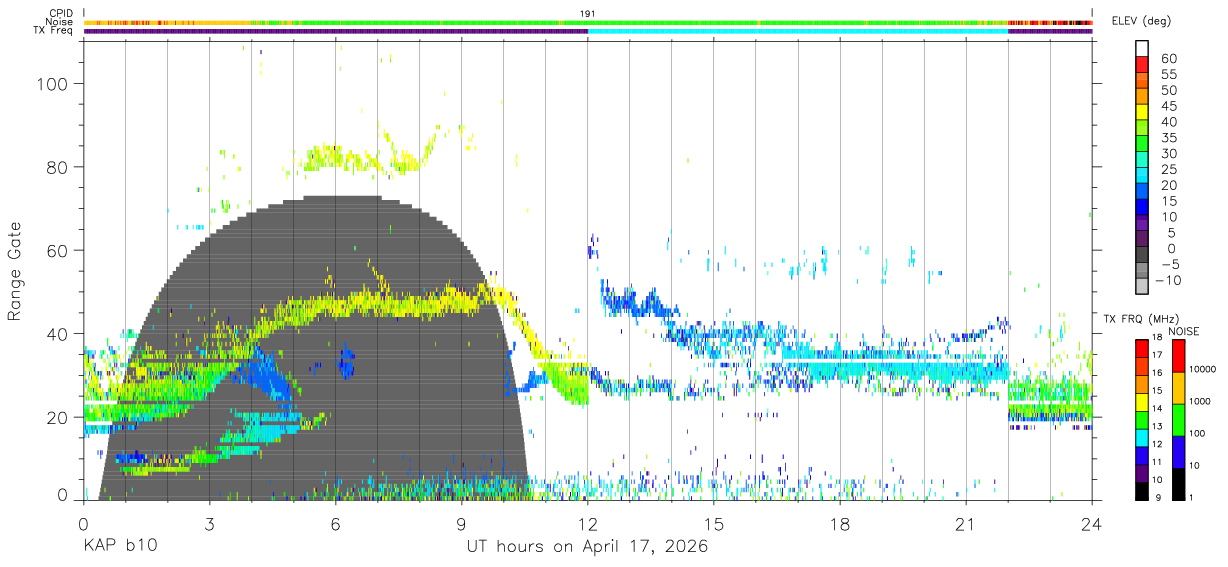Click the cyan segment of TX Freq strip

pos(798,31)
